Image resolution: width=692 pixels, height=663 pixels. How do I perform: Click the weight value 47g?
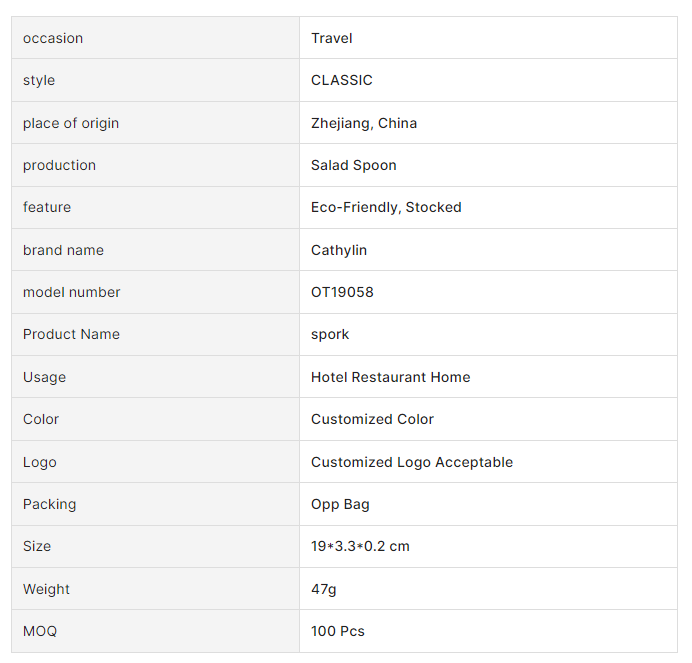point(323,589)
